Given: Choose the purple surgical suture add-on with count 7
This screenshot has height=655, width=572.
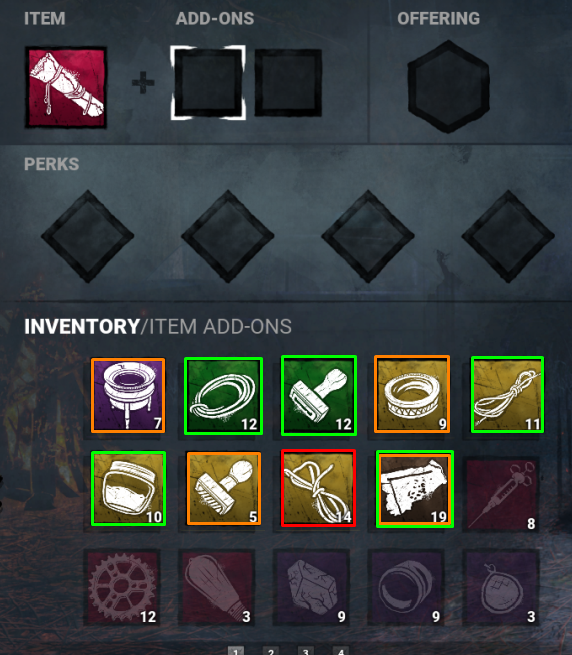Looking at the screenshot, I should (128, 395).
